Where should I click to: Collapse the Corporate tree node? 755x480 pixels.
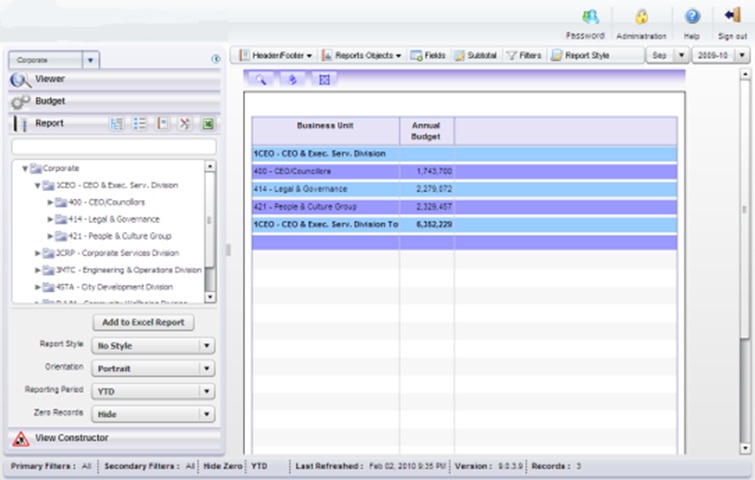pos(25,169)
